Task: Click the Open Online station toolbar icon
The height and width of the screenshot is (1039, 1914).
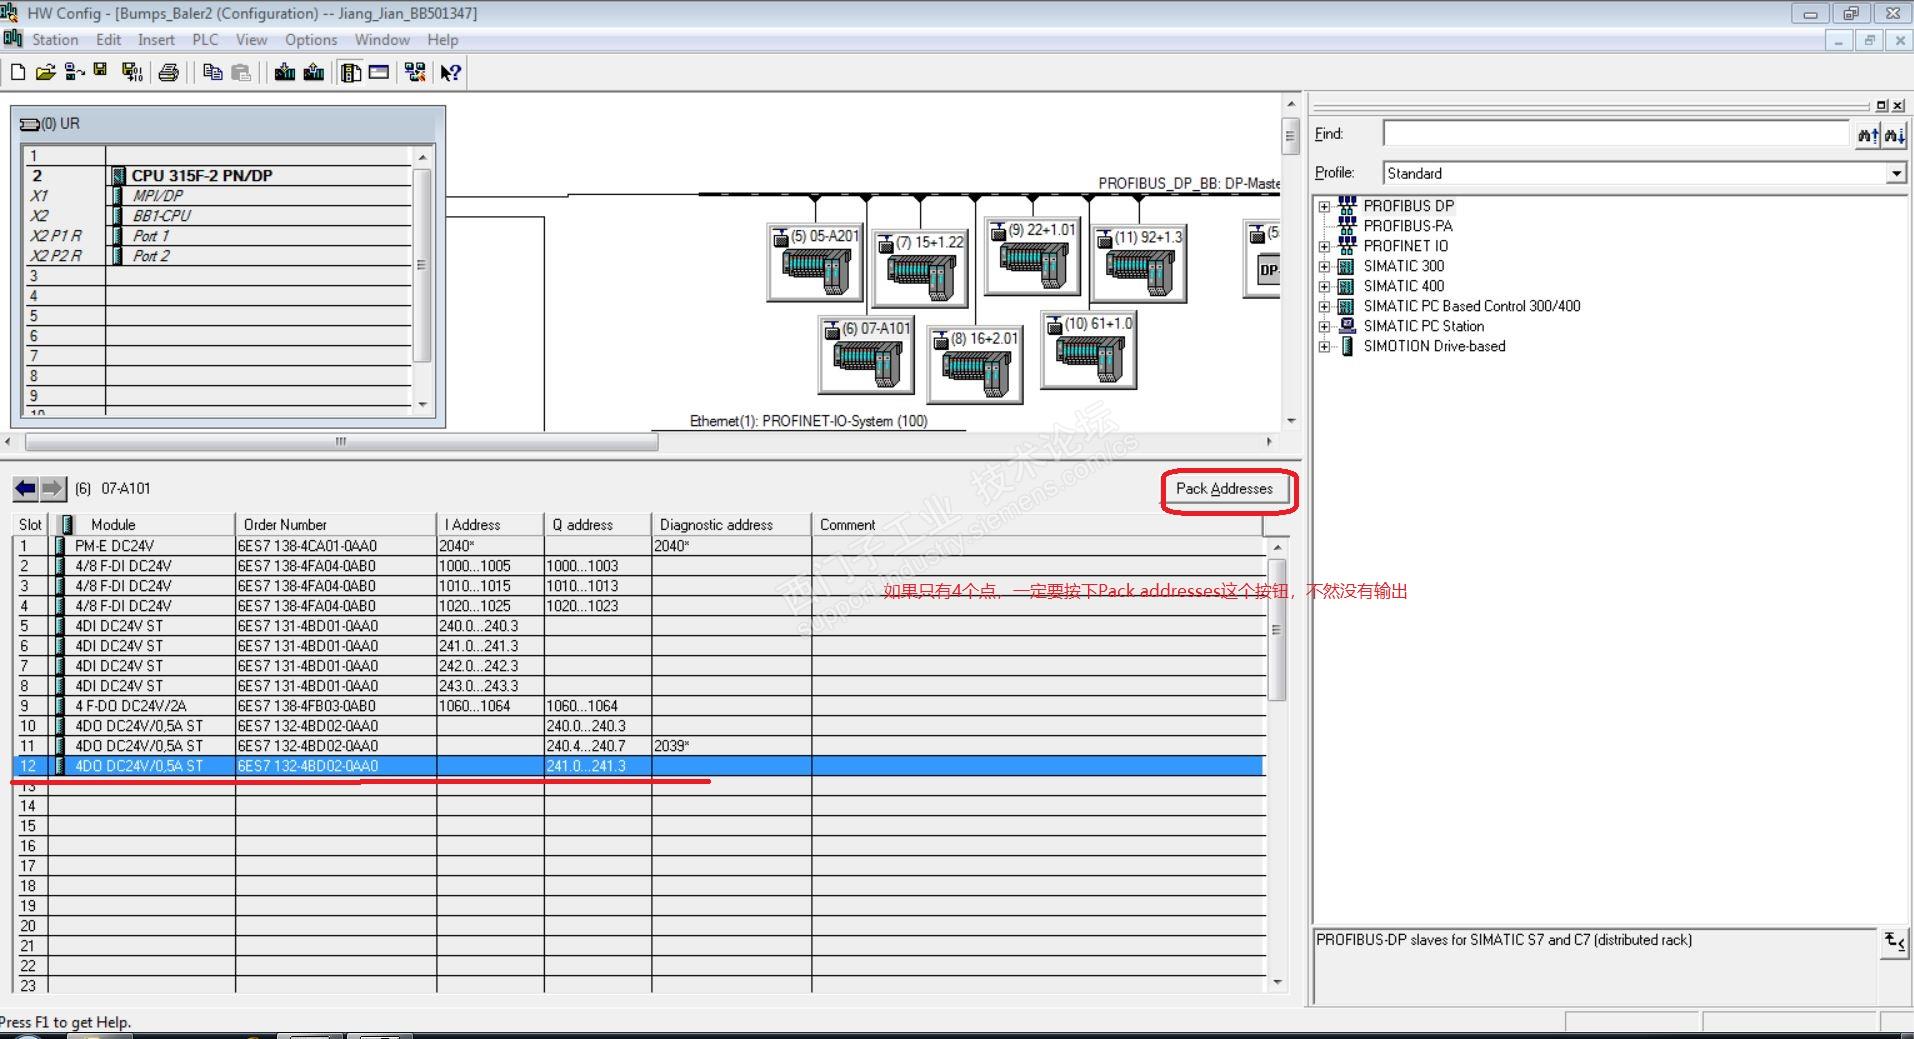Action: point(74,72)
